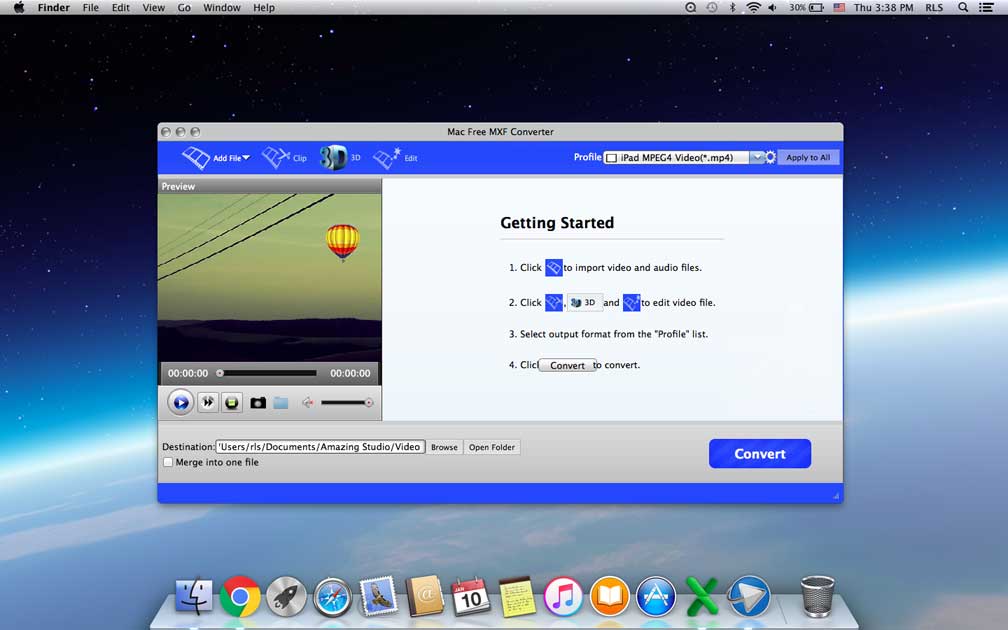Open the Wi-Fi status menu
This screenshot has width=1008, height=630.
(x=753, y=8)
